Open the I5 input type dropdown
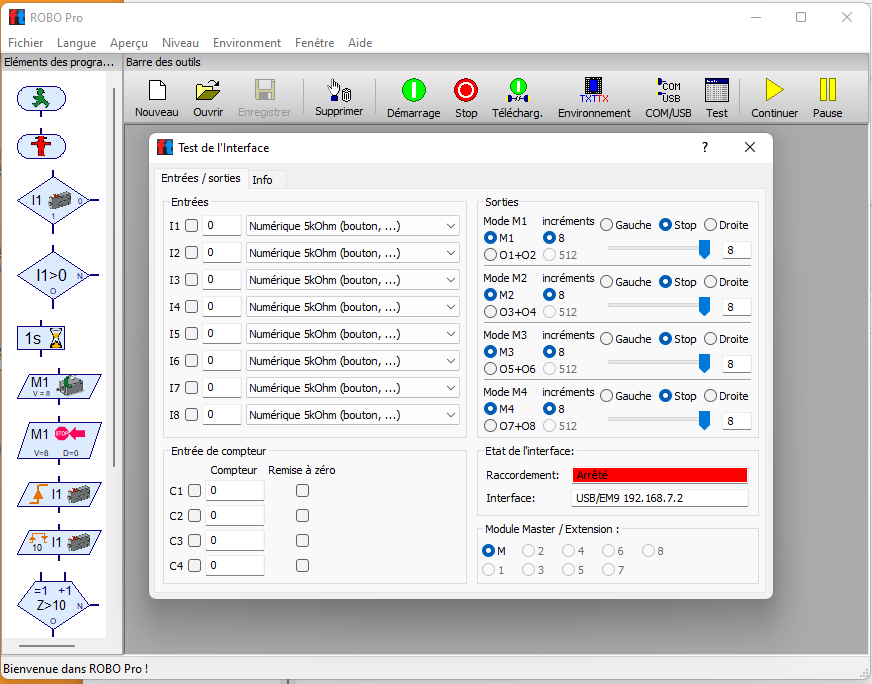The width and height of the screenshot is (872, 684). point(353,334)
